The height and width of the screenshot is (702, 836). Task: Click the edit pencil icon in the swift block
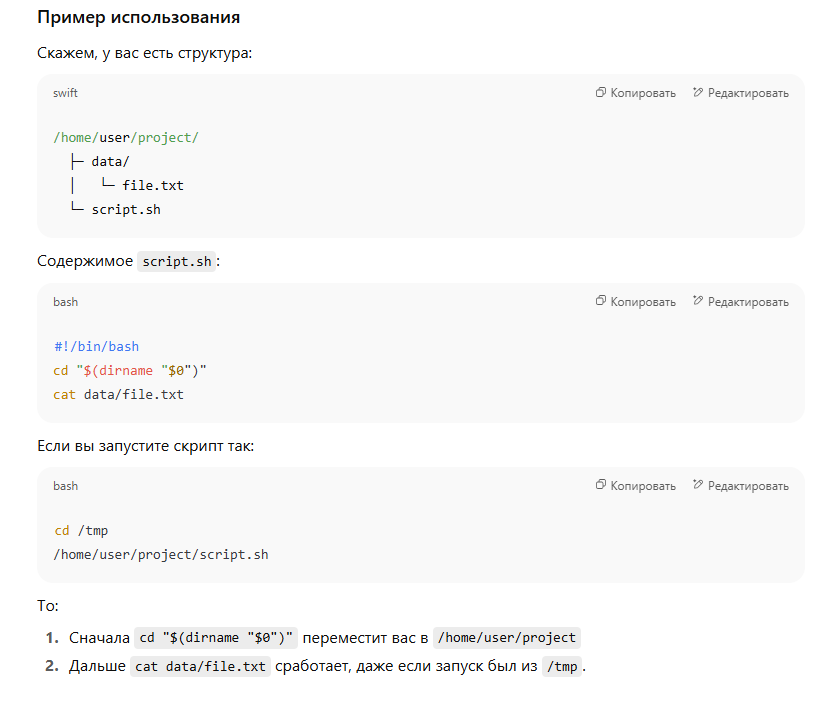[x=698, y=93]
